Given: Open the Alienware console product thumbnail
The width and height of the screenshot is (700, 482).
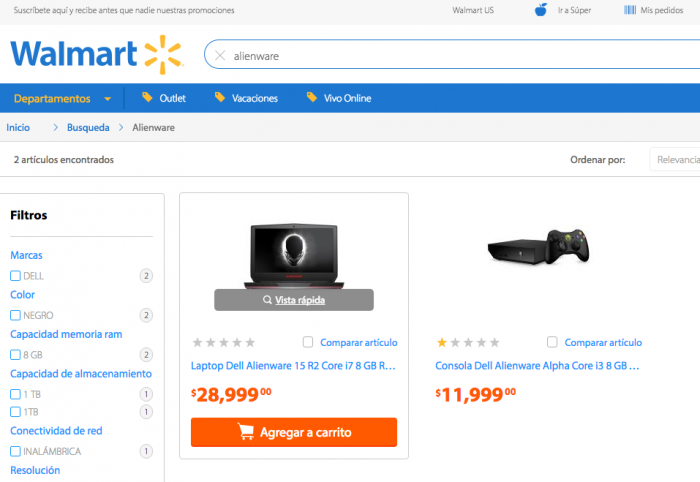Looking at the screenshot, I should coord(538,248).
